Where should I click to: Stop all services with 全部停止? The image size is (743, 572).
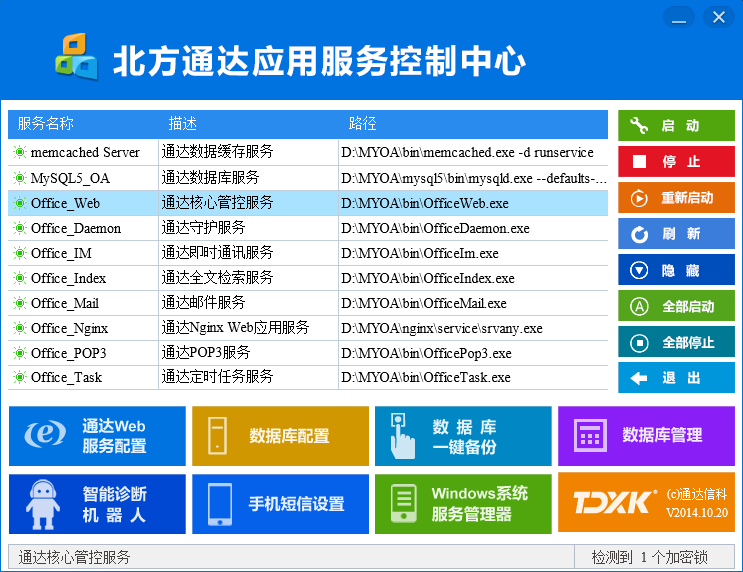[676, 342]
